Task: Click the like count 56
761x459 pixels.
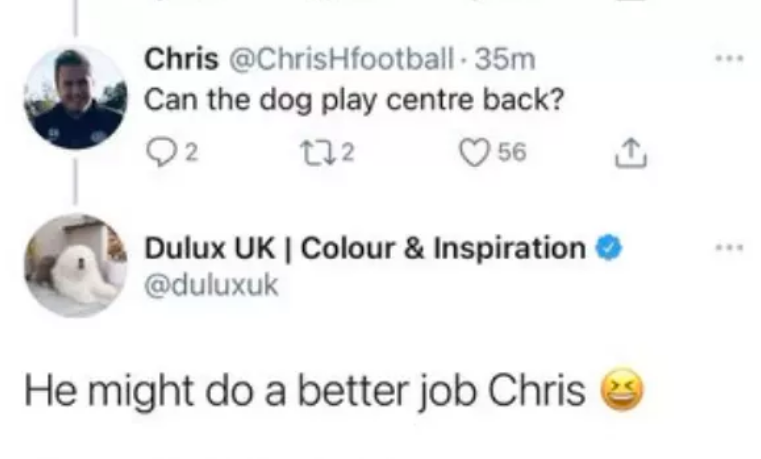Action: pos(511,154)
